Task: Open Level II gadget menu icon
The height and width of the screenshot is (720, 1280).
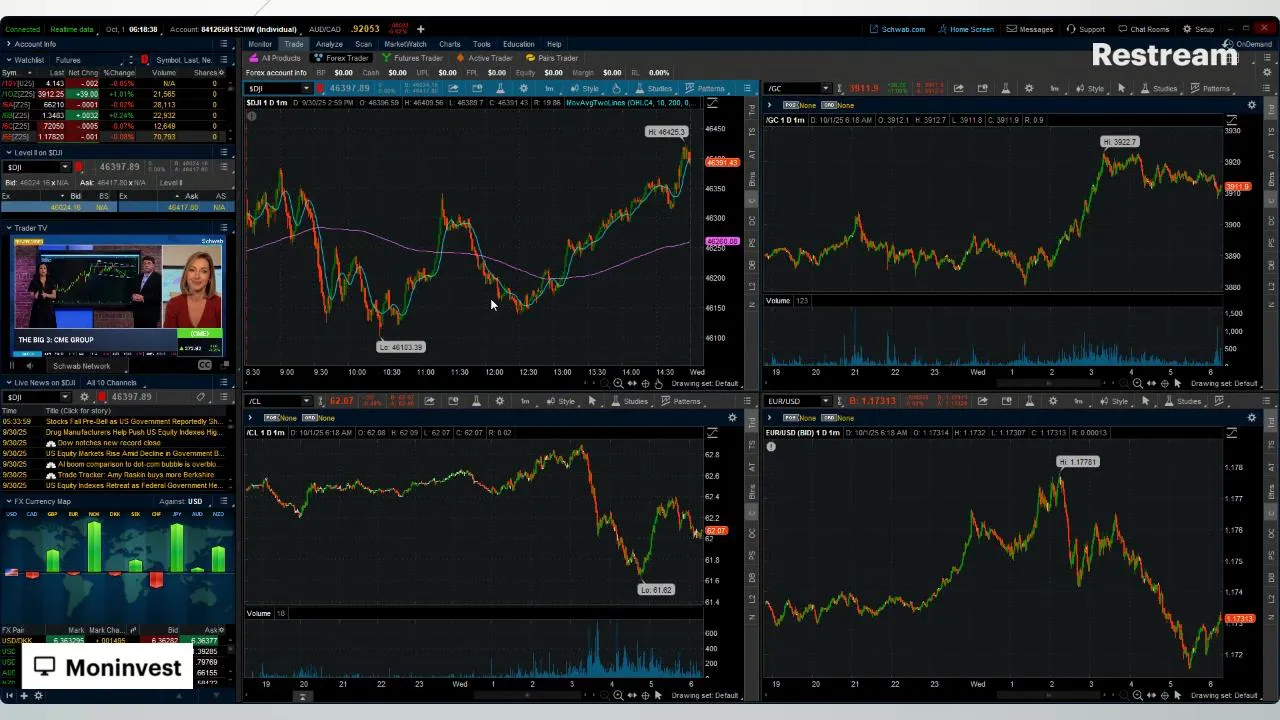Action: pos(224,152)
